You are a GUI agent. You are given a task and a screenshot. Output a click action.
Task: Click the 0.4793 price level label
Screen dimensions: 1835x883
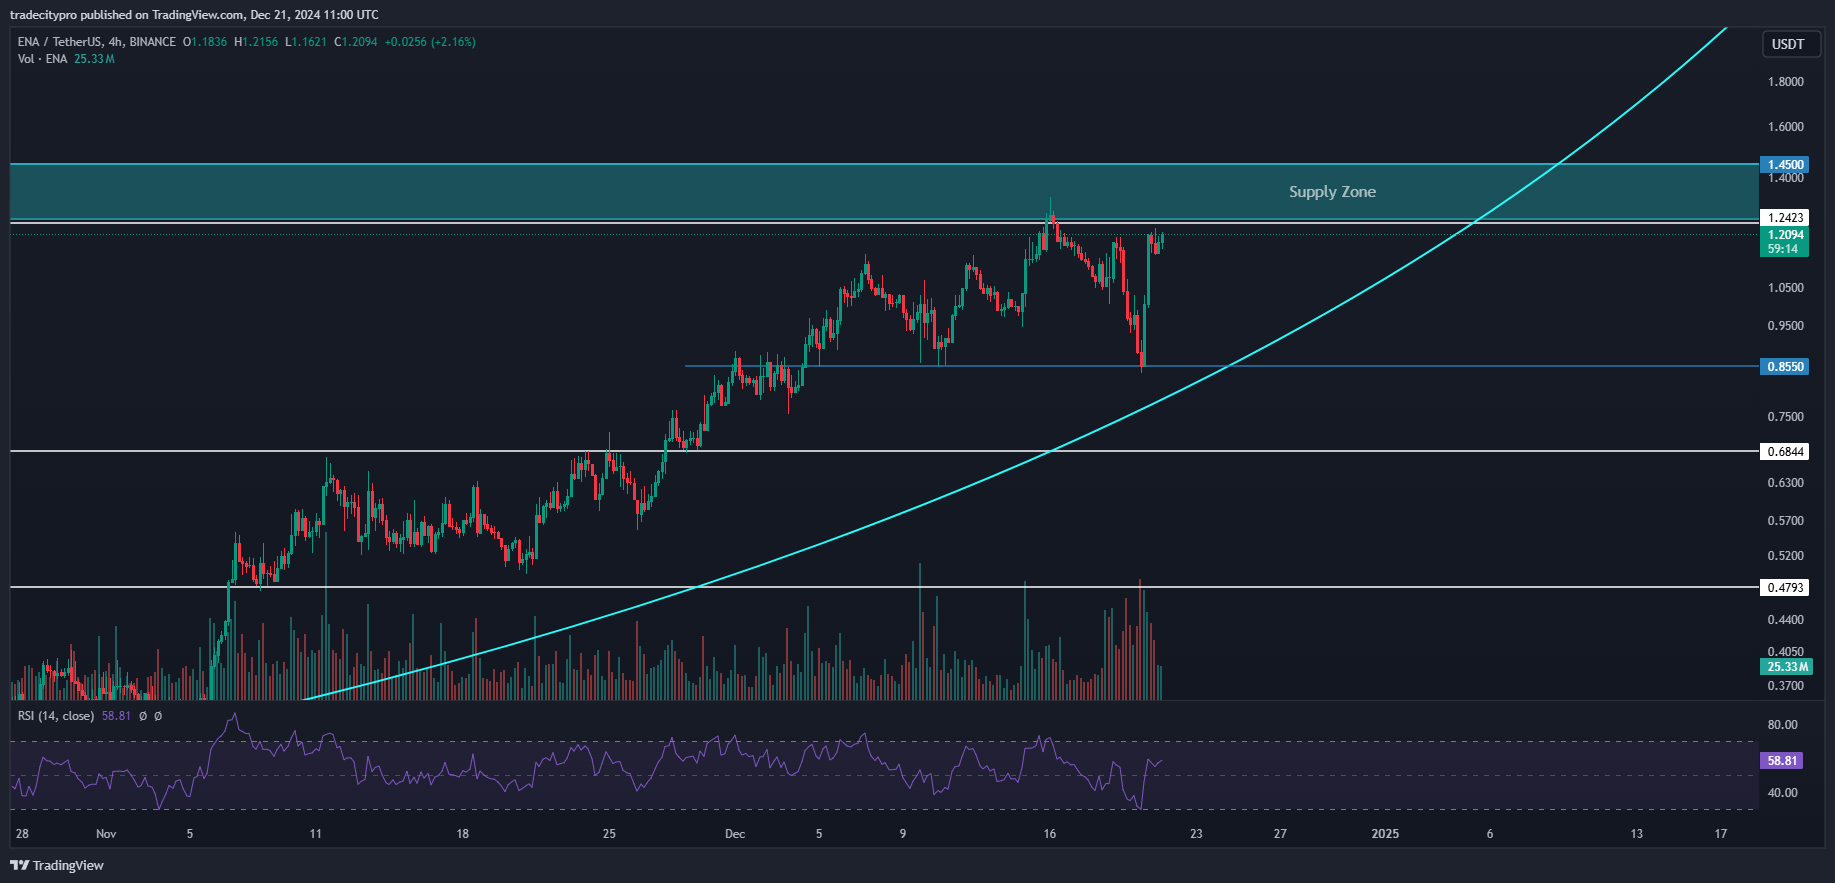pyautogui.click(x=1785, y=588)
